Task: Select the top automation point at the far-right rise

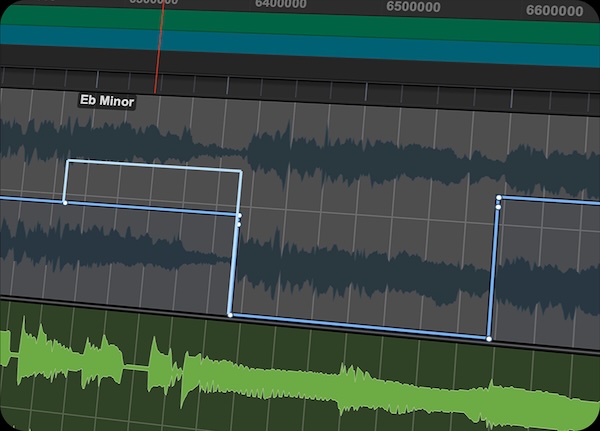Action: (498, 197)
